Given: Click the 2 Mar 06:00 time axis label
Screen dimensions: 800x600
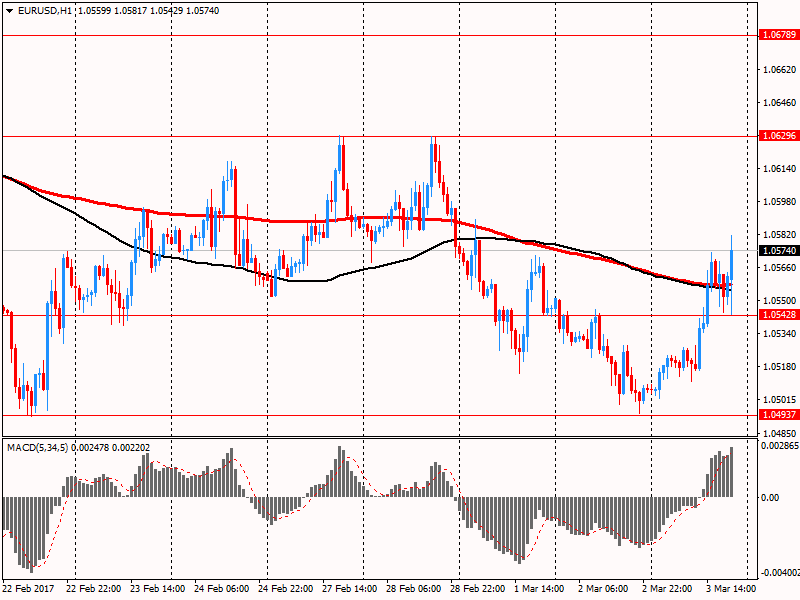Looking at the screenshot, I should coord(603,589).
